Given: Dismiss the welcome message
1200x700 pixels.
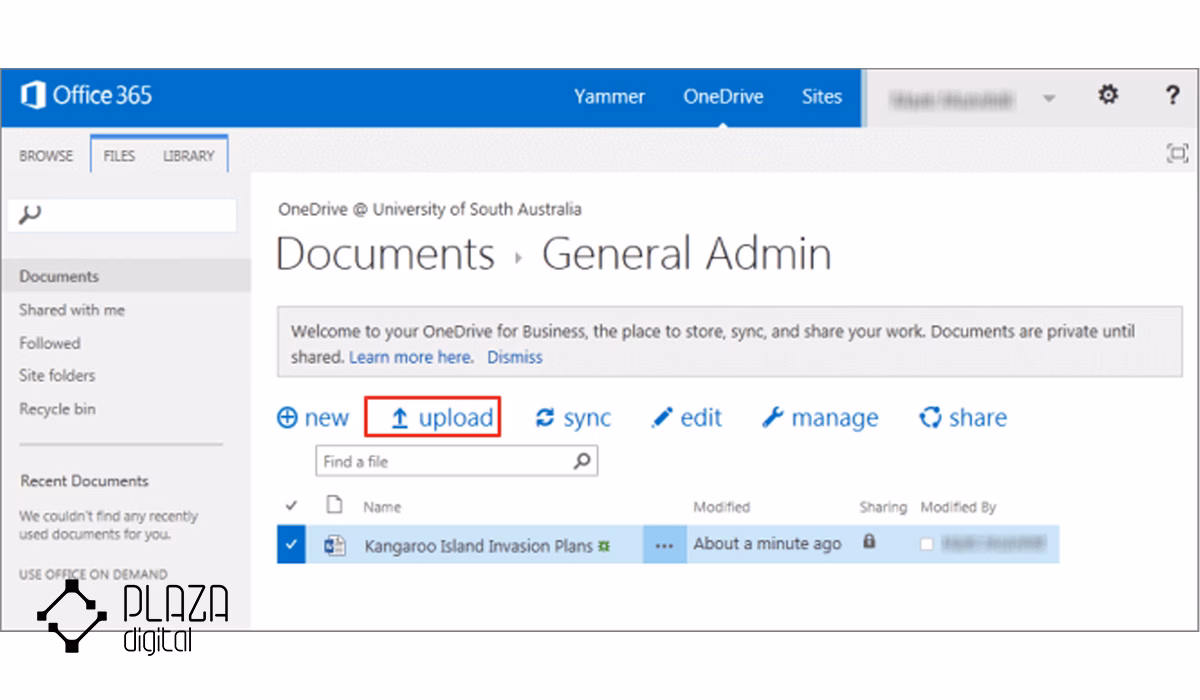Looking at the screenshot, I should pos(515,357).
